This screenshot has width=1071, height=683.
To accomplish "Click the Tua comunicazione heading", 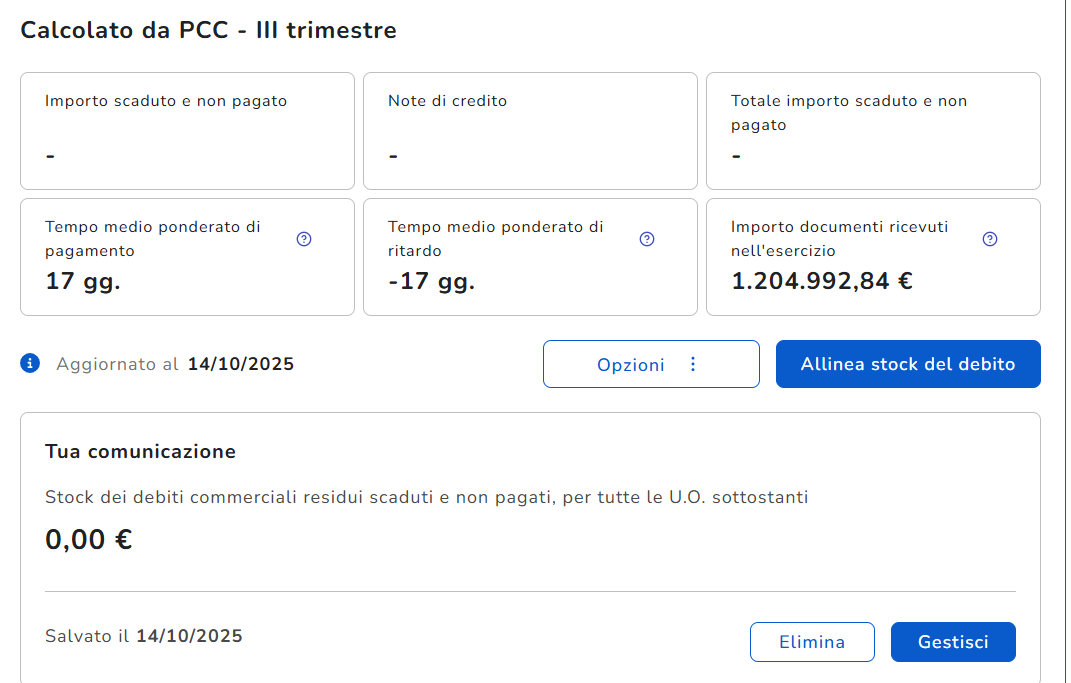I will click(141, 451).
